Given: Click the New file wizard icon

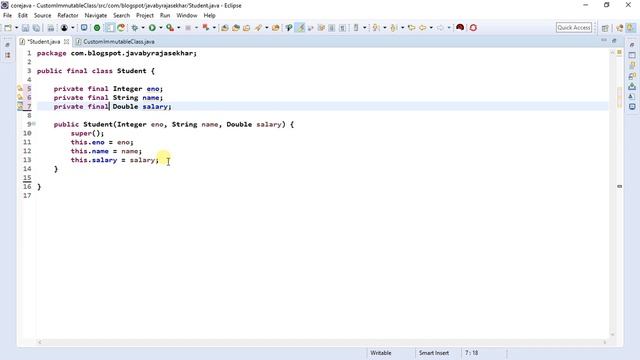Looking at the screenshot, I should click(x=8, y=28).
